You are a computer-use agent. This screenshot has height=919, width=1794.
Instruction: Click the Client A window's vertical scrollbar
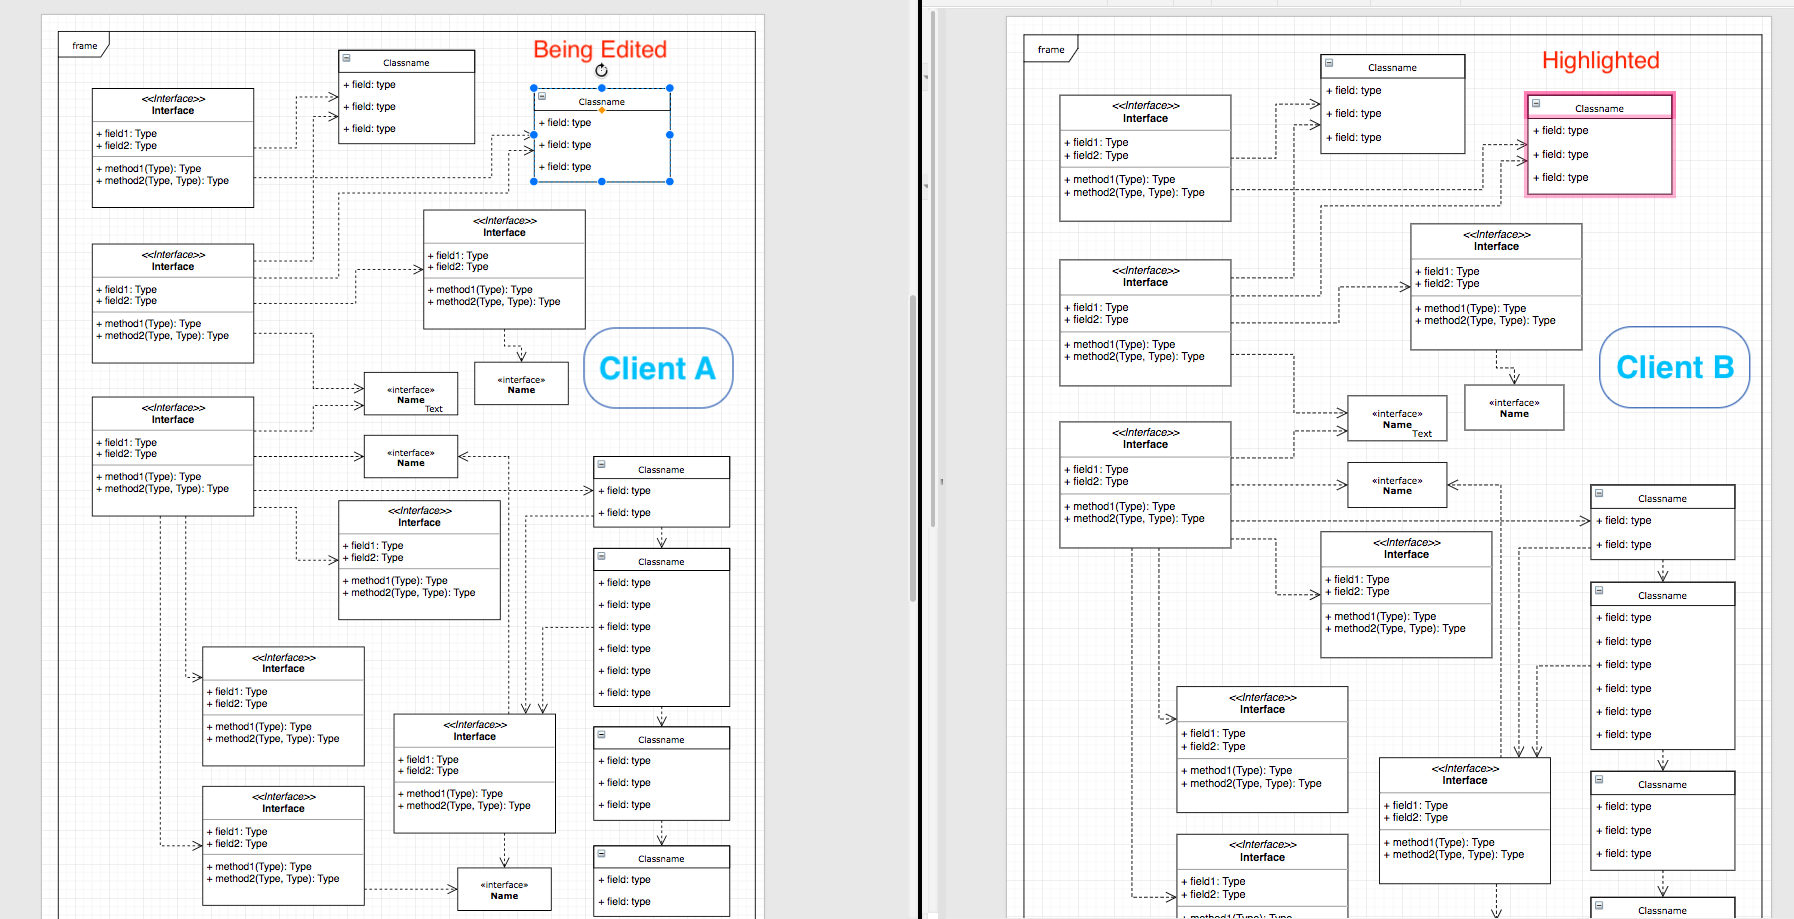912,447
